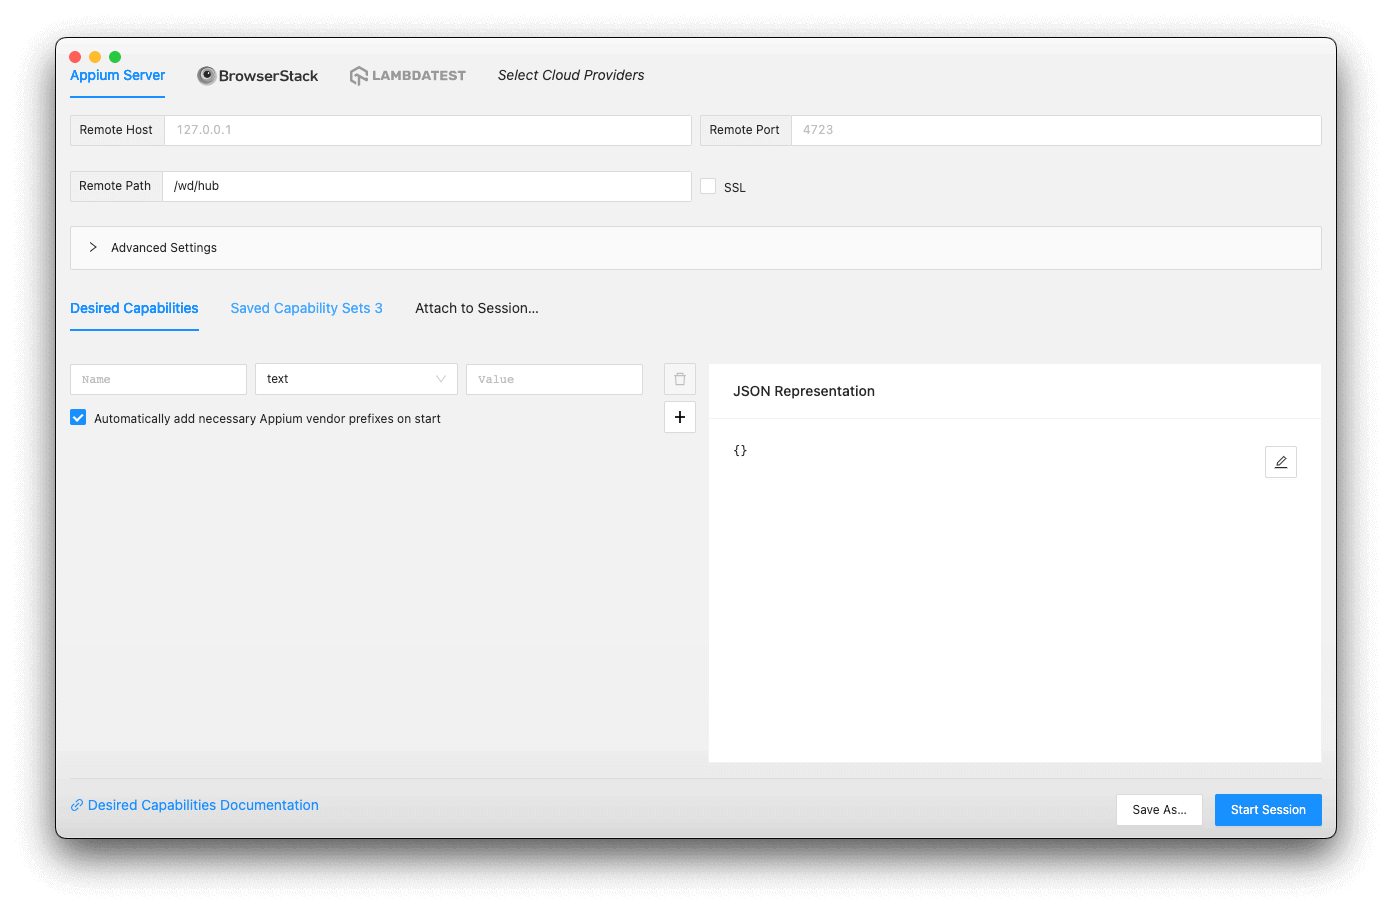The width and height of the screenshot is (1392, 912).
Task: Disable automatic Appium vendor prefixes
Action: [x=77, y=417]
